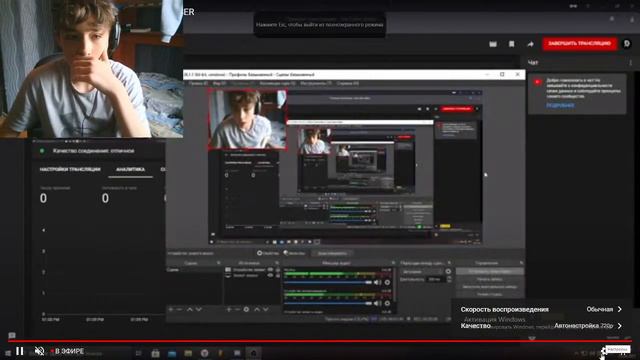Click second button in OBS Controls panel
Image resolution: width=640 pixels, height=360 pixels.
tap(490, 279)
